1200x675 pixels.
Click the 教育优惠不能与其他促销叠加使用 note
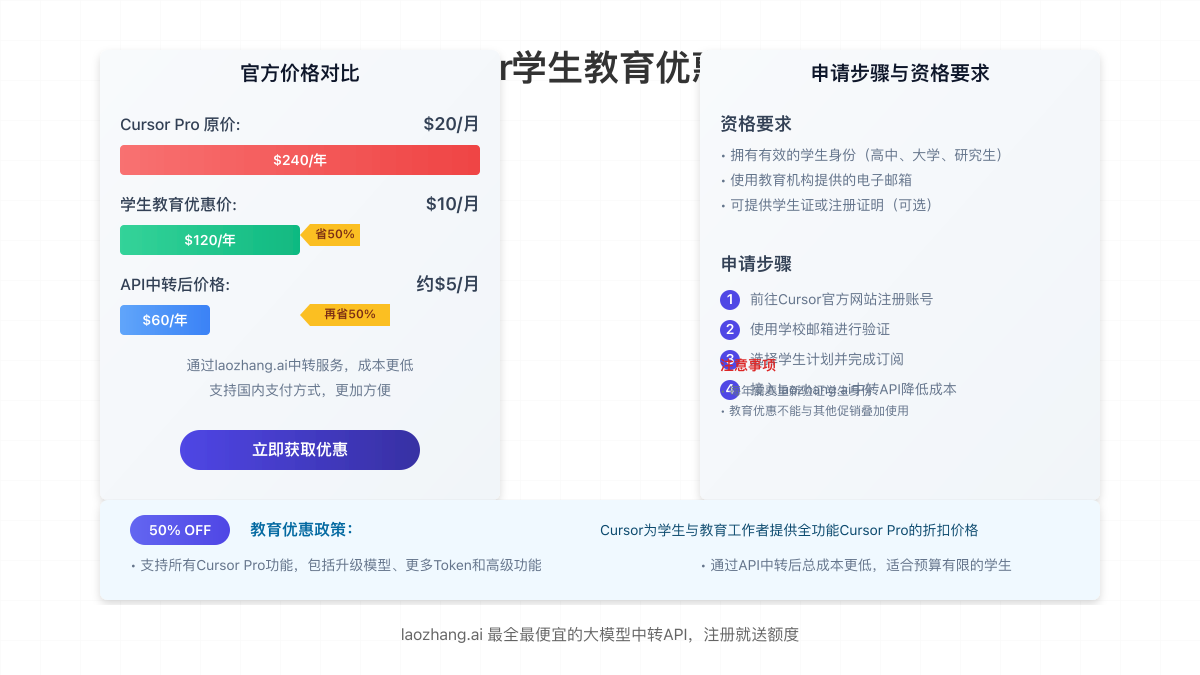[814, 411]
